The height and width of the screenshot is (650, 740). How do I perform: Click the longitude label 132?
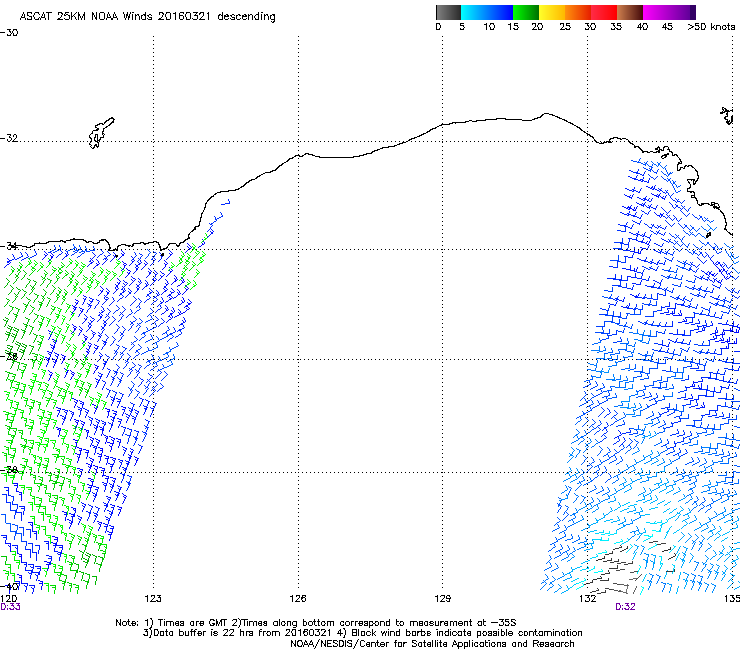[x=587, y=599]
